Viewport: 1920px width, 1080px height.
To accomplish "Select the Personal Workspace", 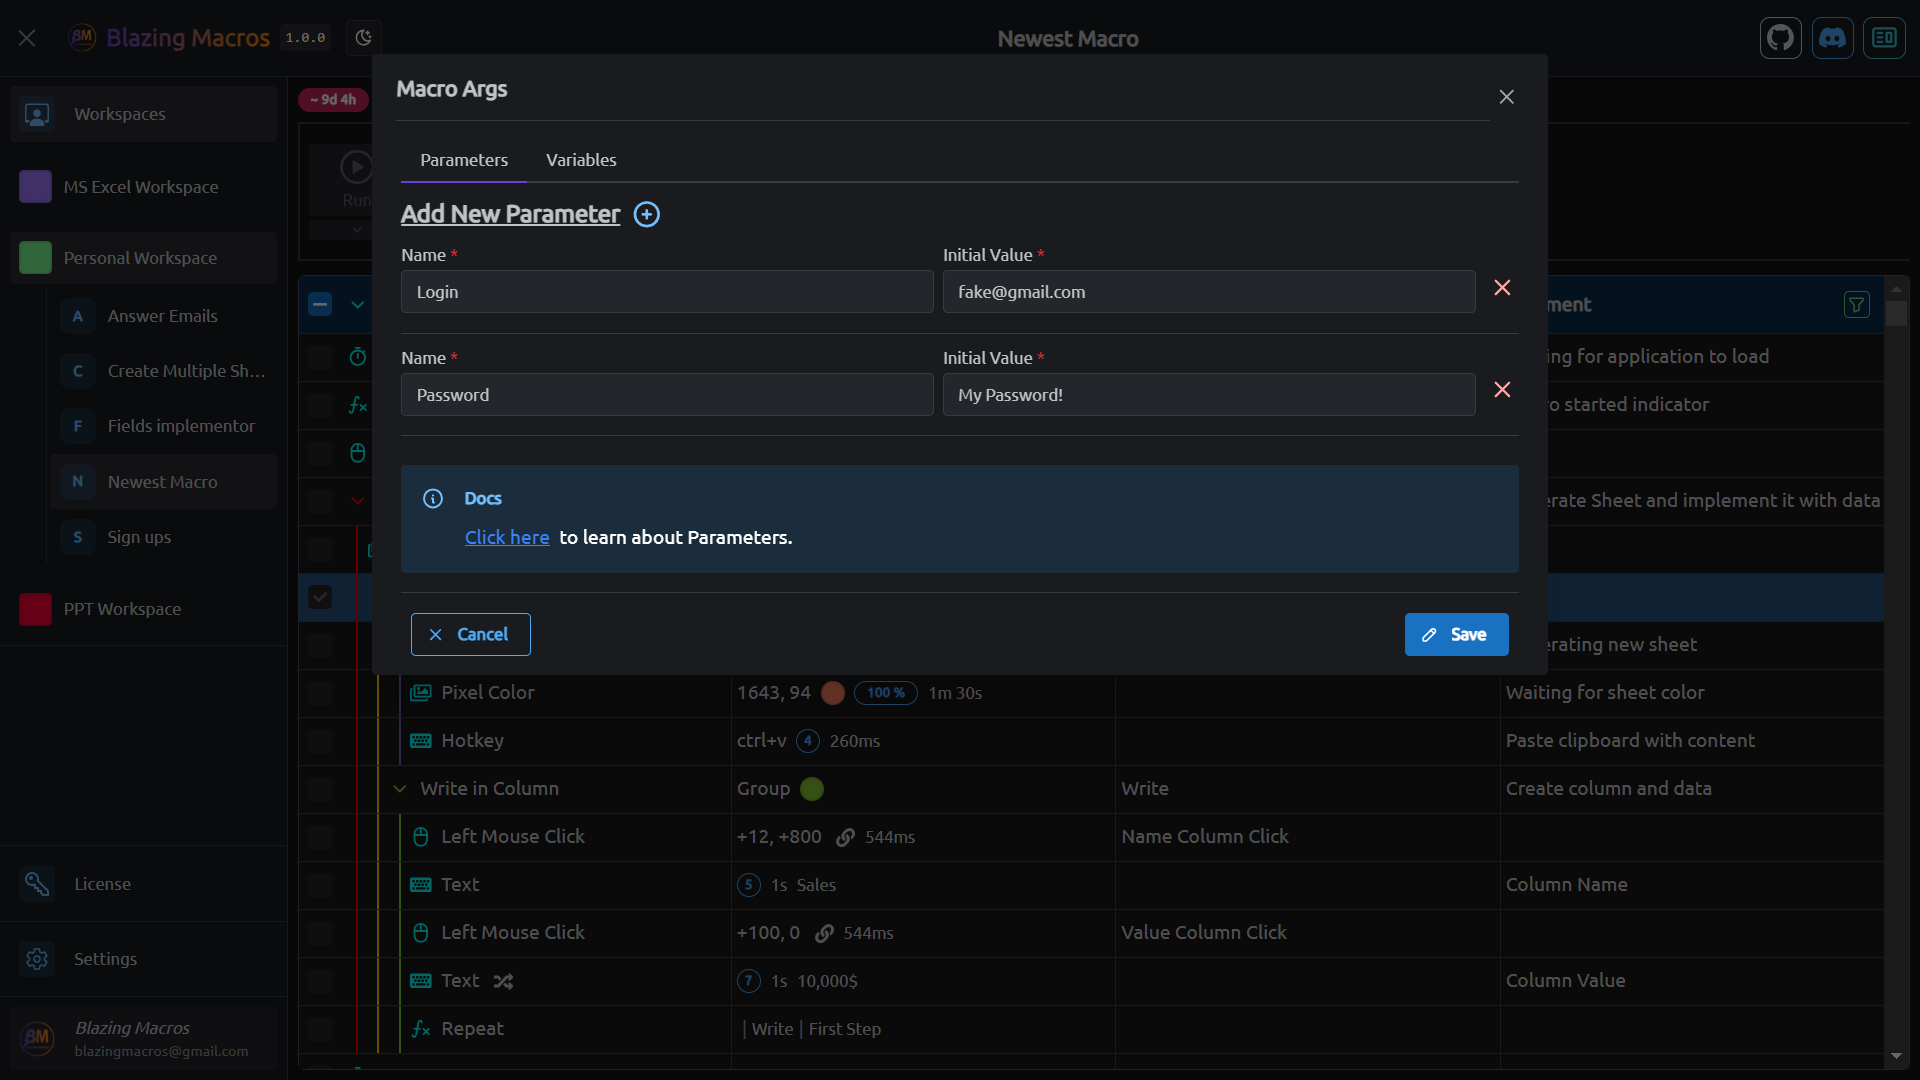I will pos(143,258).
